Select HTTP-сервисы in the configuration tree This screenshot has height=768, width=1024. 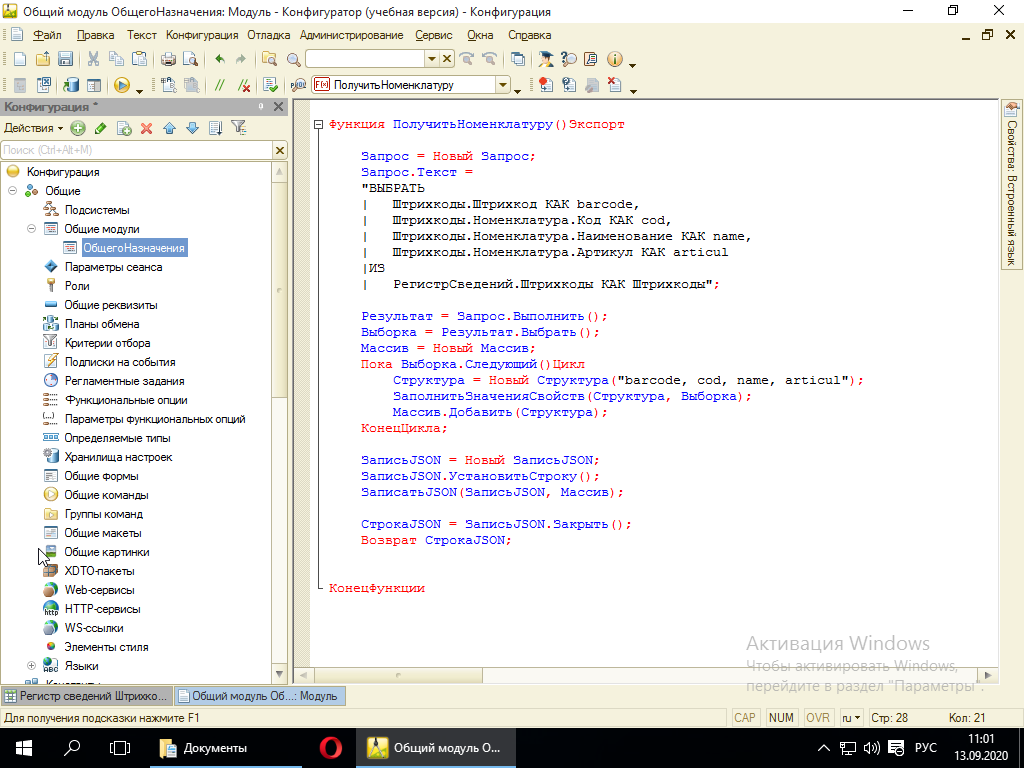click(x=102, y=609)
